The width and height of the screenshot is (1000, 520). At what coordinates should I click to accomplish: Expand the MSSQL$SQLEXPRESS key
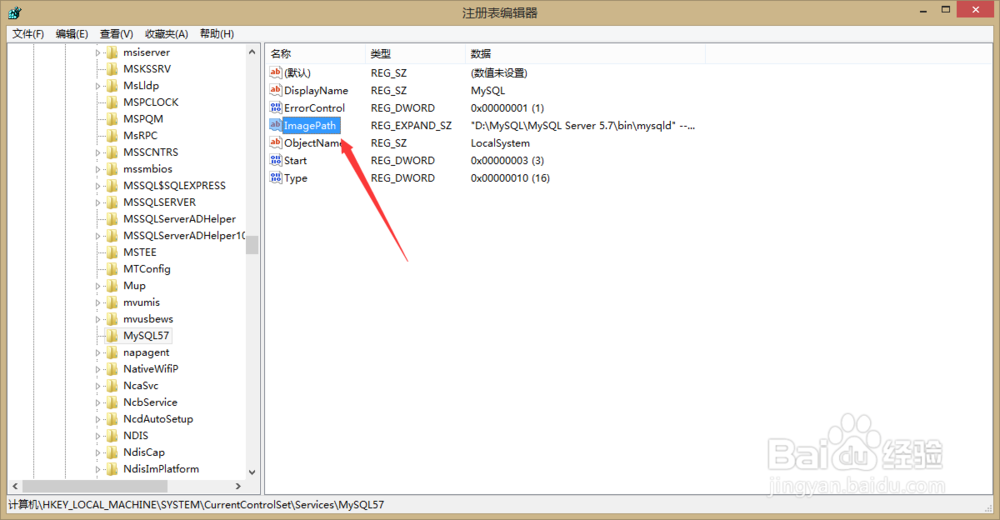(x=98, y=186)
